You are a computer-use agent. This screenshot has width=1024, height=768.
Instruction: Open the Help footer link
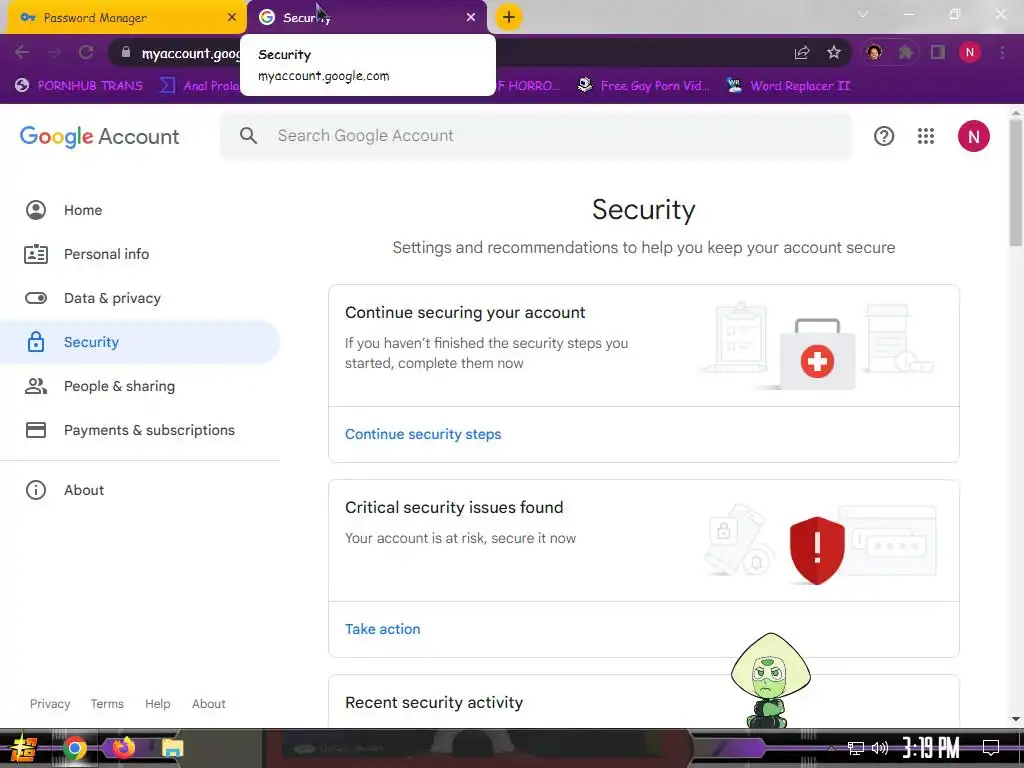(157, 704)
